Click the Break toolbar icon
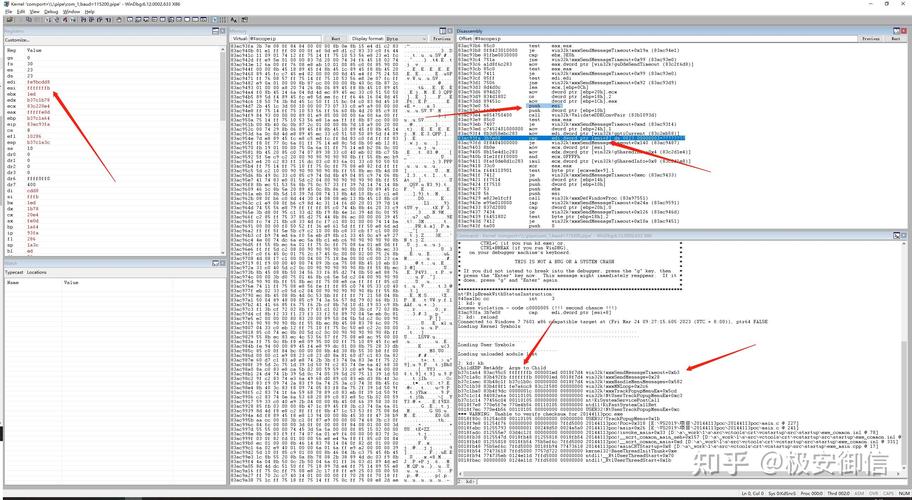The width and height of the screenshot is (912, 500). (x=73, y=20)
